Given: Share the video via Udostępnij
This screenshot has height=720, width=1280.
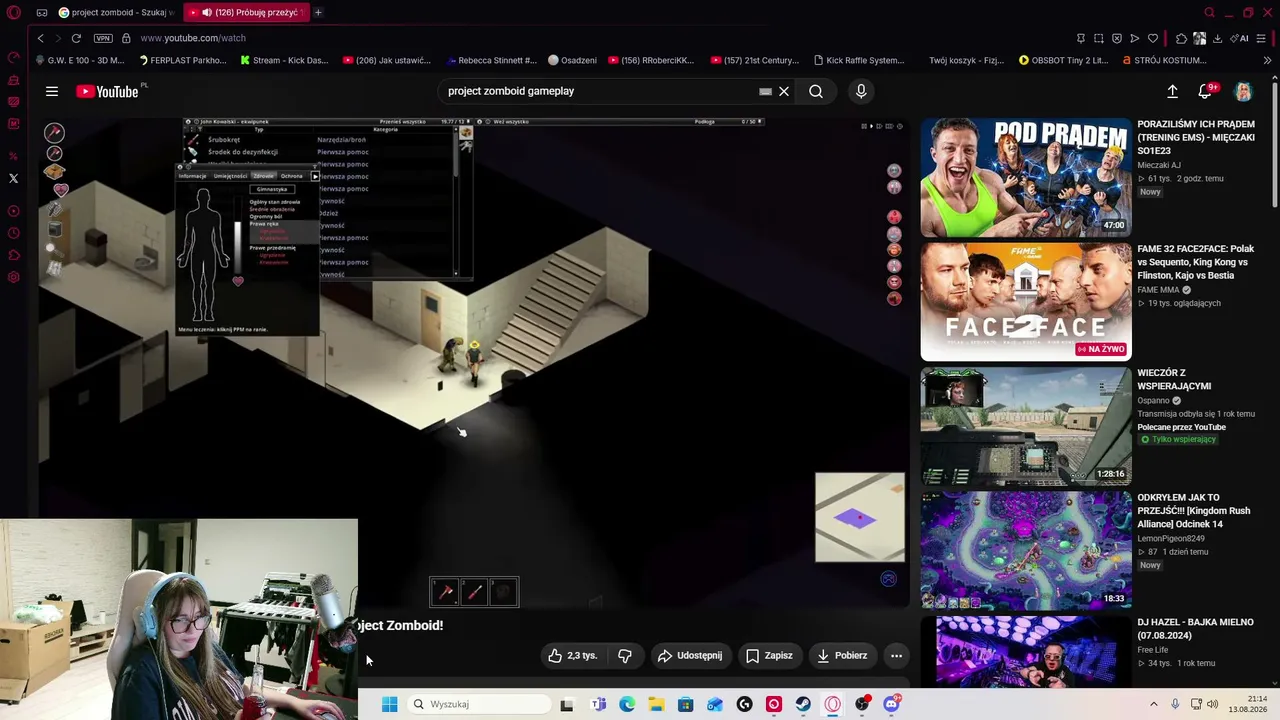Looking at the screenshot, I should tap(689, 656).
